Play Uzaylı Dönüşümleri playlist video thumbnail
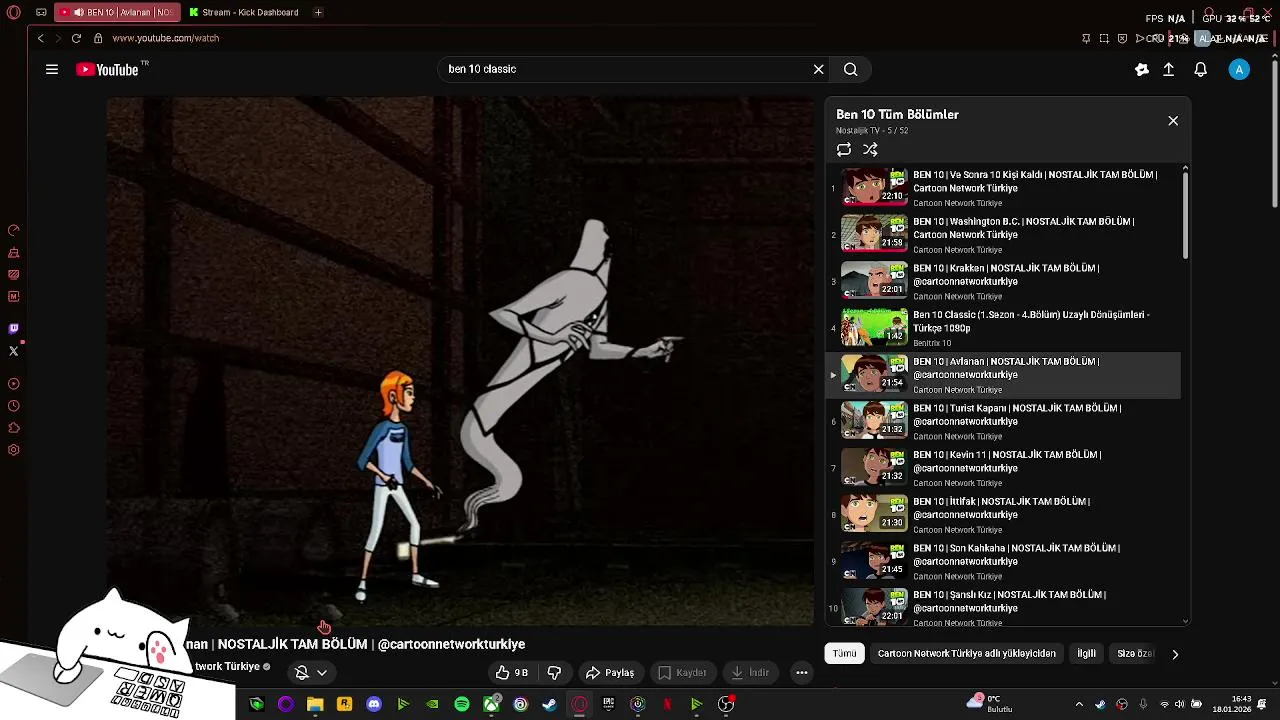1280x720 pixels. (874, 327)
